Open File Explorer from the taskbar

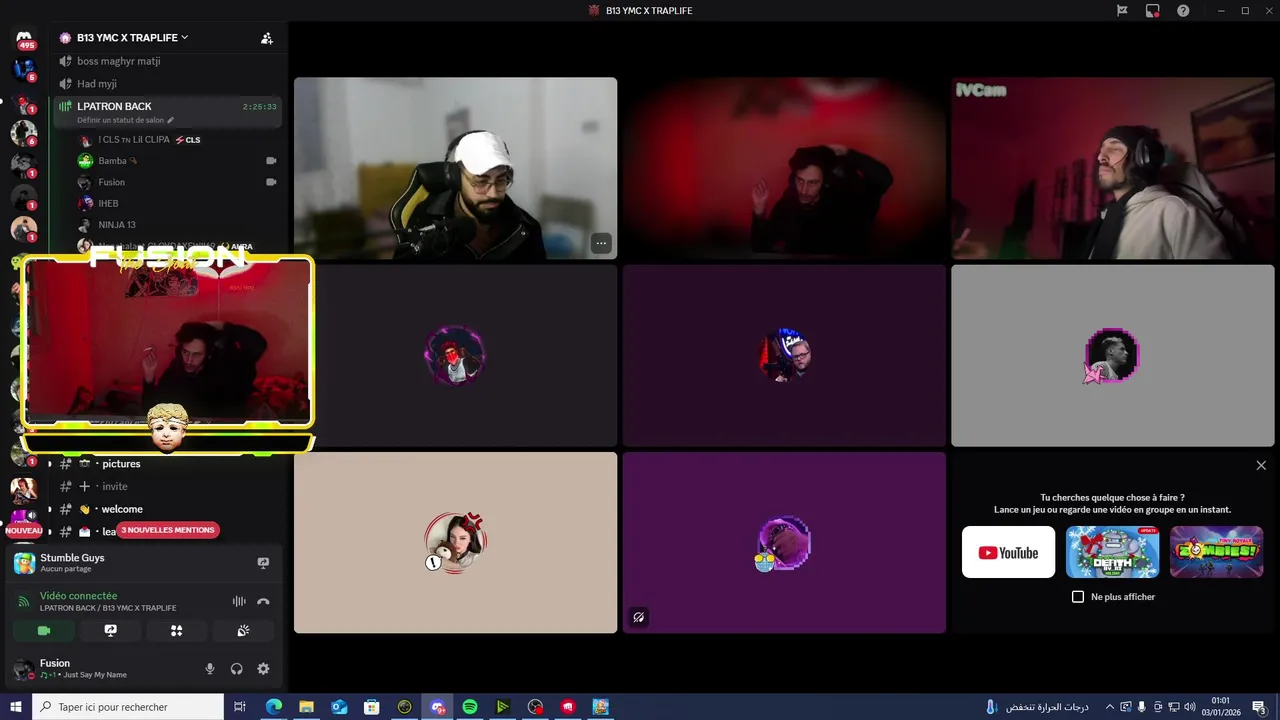307,707
